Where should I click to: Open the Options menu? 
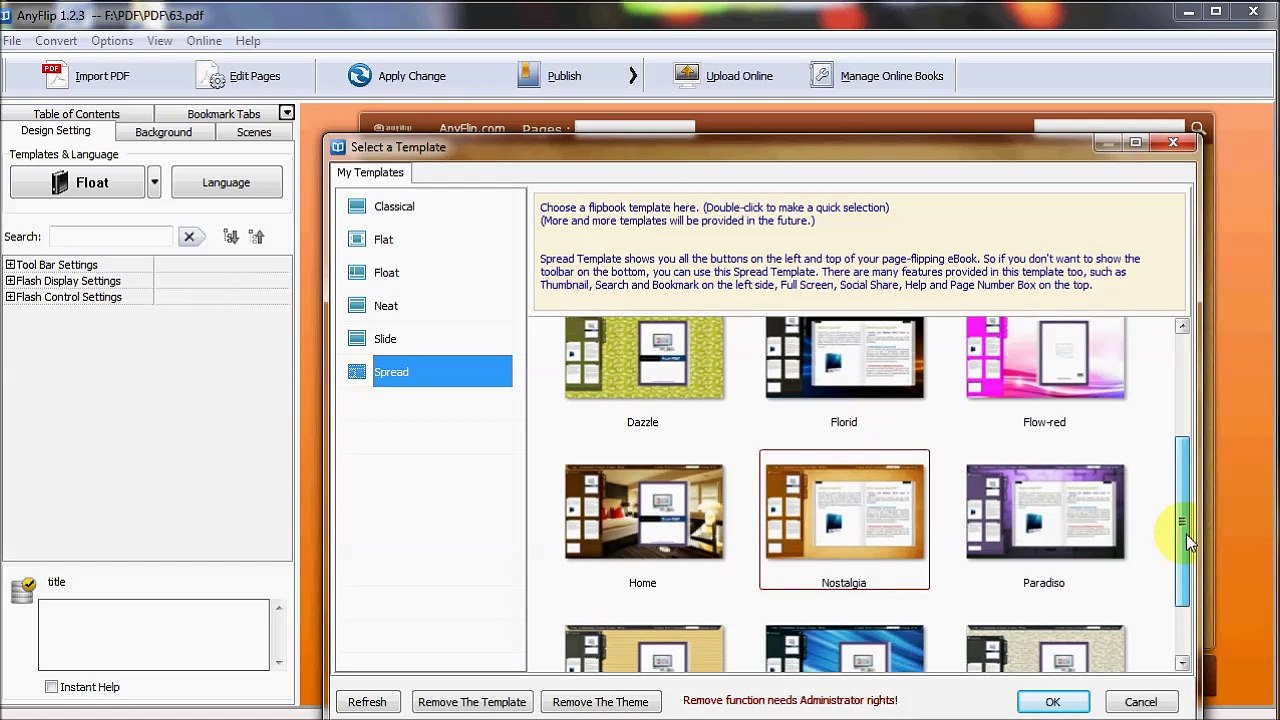click(x=112, y=41)
